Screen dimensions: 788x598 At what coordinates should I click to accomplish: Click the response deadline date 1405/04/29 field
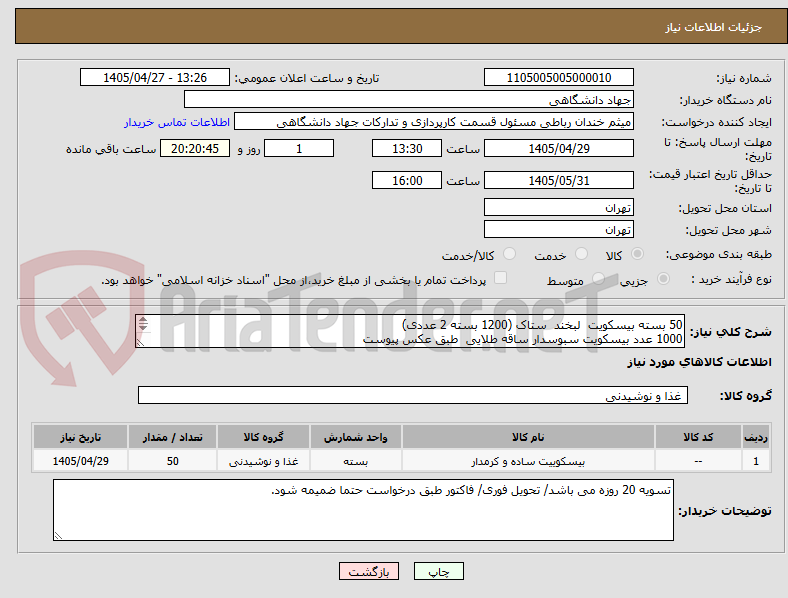click(x=558, y=148)
